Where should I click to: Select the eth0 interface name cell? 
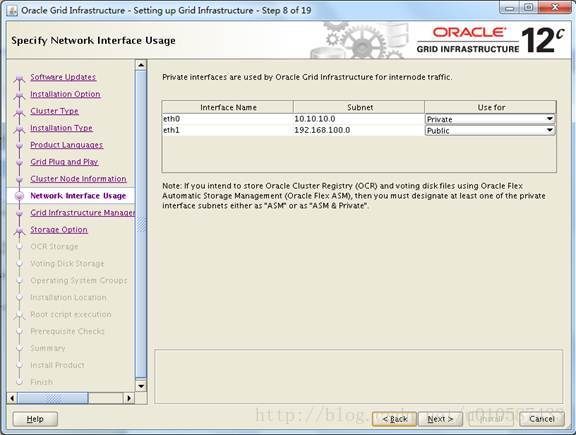(228, 119)
